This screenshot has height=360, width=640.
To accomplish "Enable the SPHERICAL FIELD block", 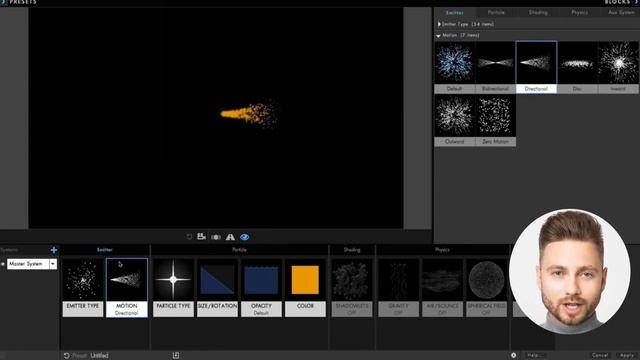I will click(487, 287).
